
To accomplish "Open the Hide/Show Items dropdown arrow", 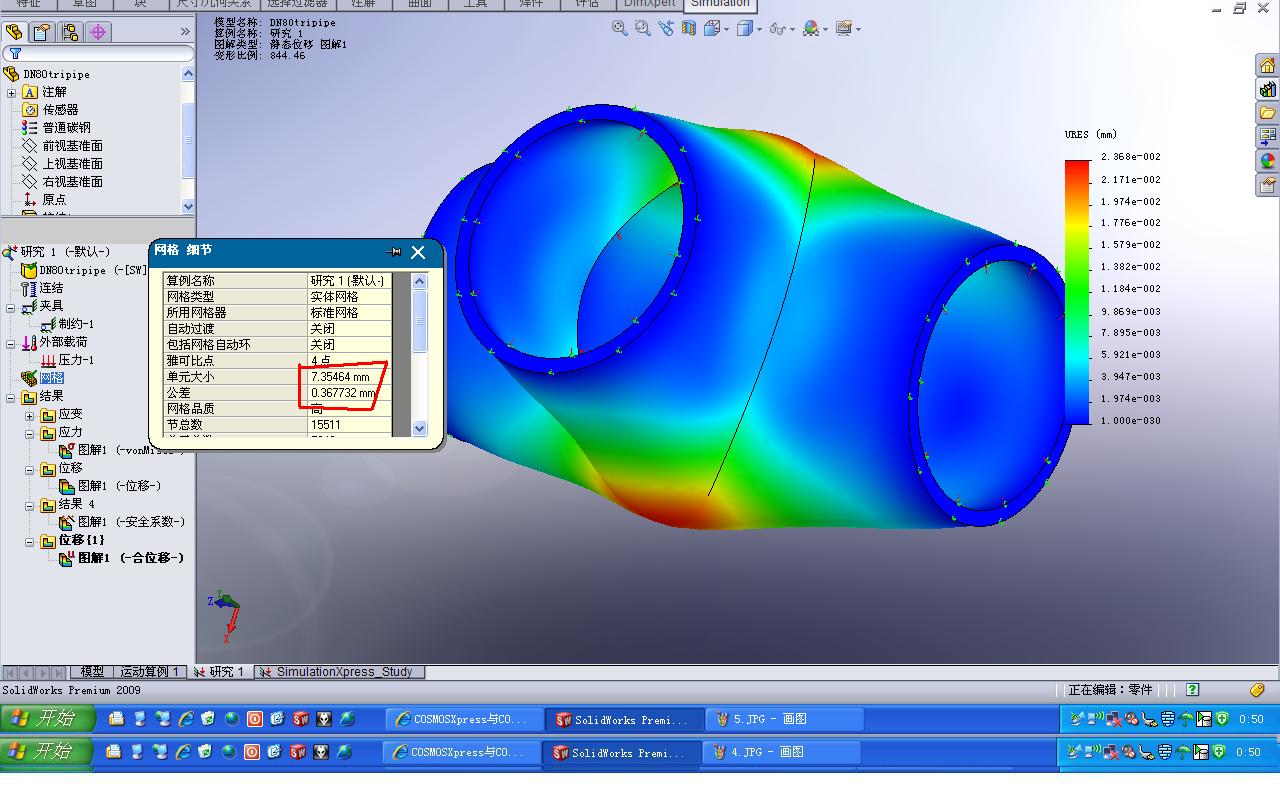I will 793,29.
